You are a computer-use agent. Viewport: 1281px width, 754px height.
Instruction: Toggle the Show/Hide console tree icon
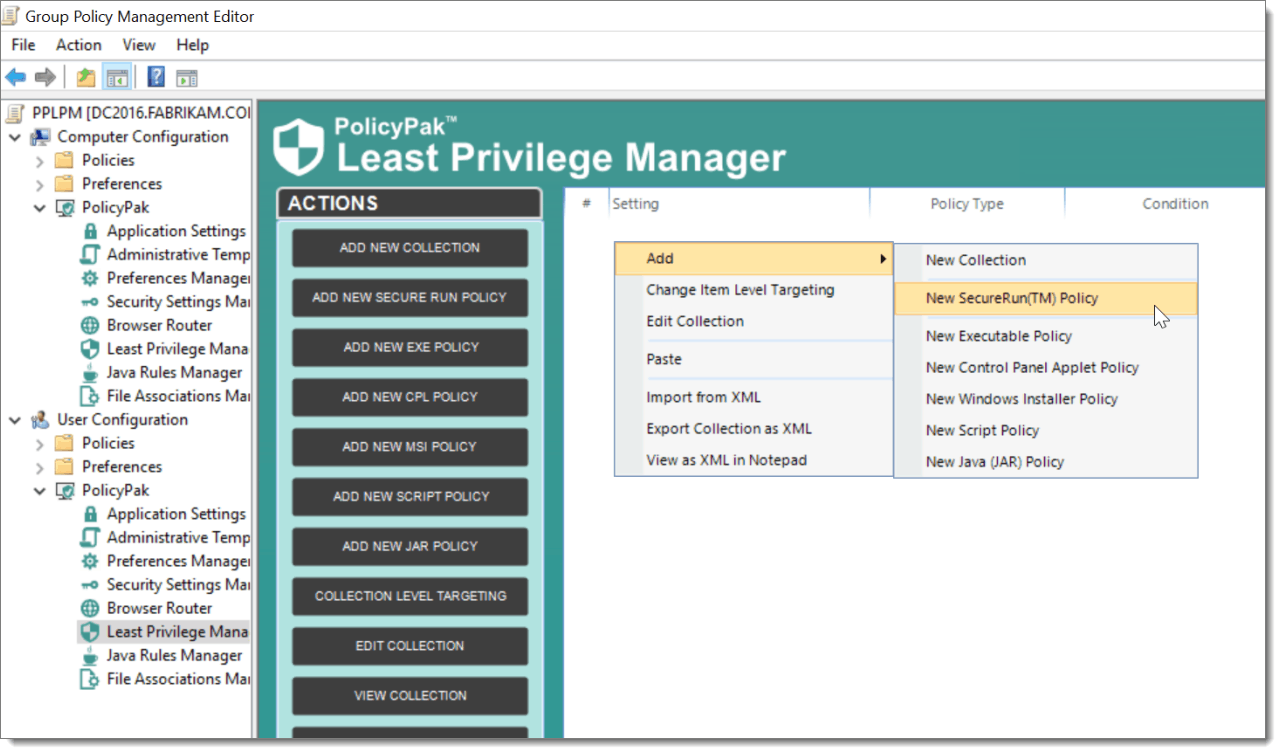(117, 77)
